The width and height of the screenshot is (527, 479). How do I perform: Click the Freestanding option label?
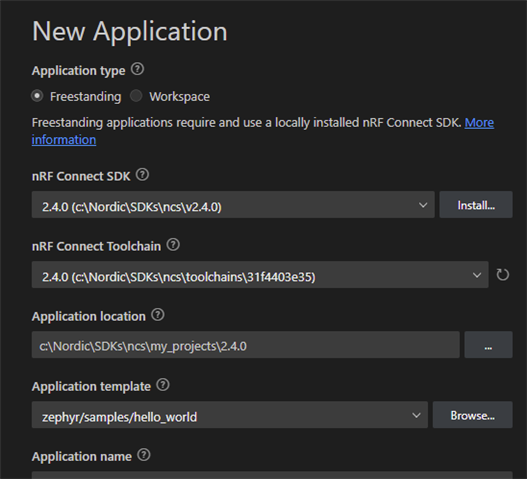pos(85,97)
